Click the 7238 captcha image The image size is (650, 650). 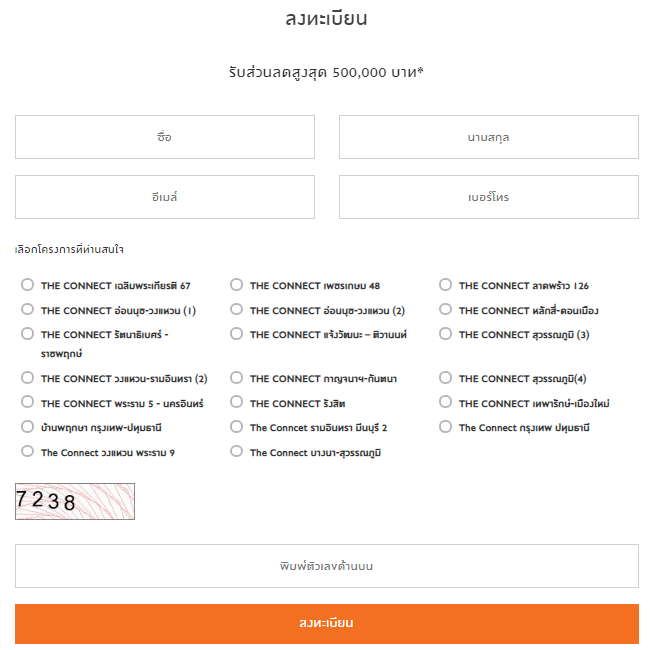75,501
